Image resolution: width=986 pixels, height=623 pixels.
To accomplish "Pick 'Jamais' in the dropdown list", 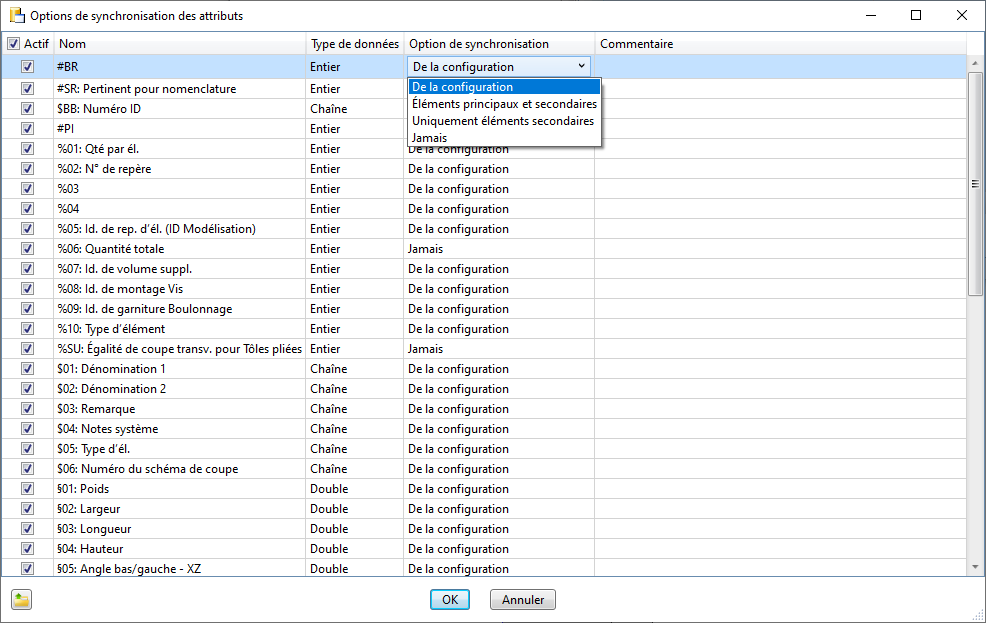I will pos(430,138).
